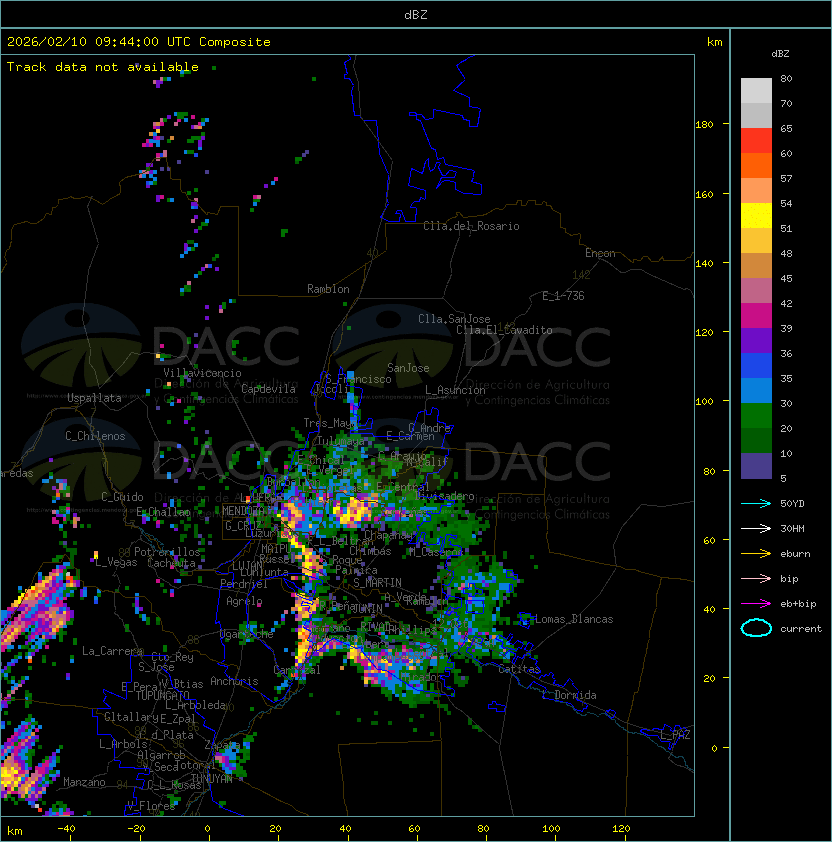Screen dimensions: 832x842
Task: Click the x-axis 100 tick label
Action: coord(551,829)
